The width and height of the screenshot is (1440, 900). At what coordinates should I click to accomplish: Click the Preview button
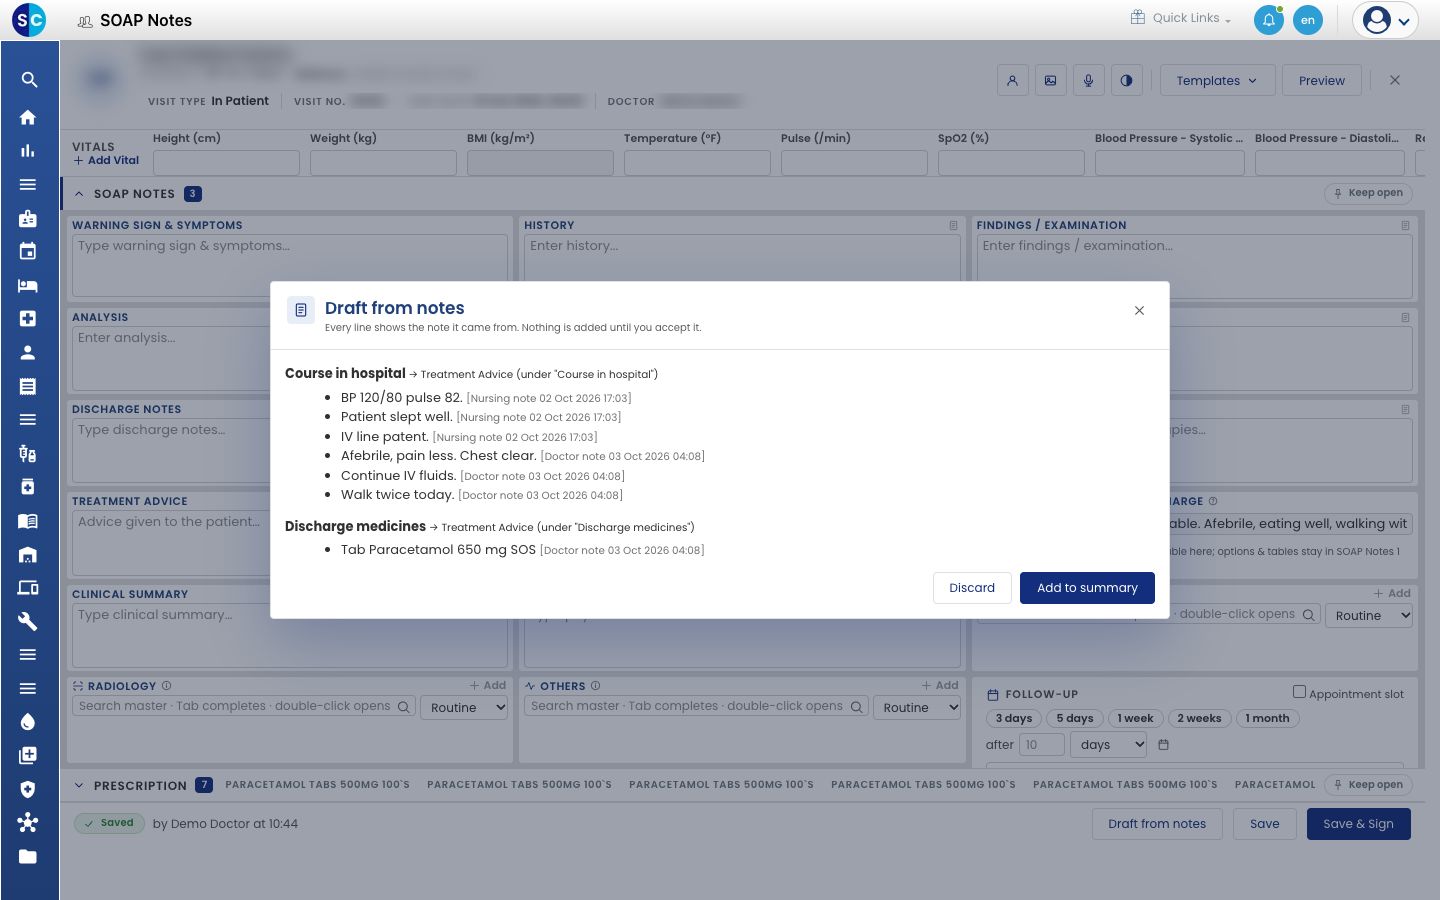(x=1322, y=80)
